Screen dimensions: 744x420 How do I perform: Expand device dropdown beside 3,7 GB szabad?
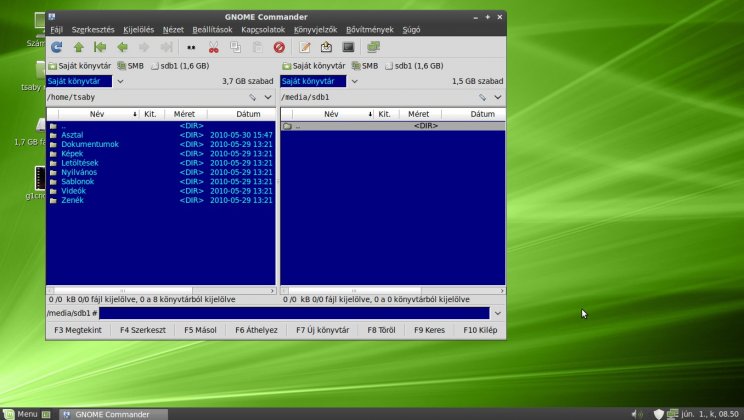121,81
